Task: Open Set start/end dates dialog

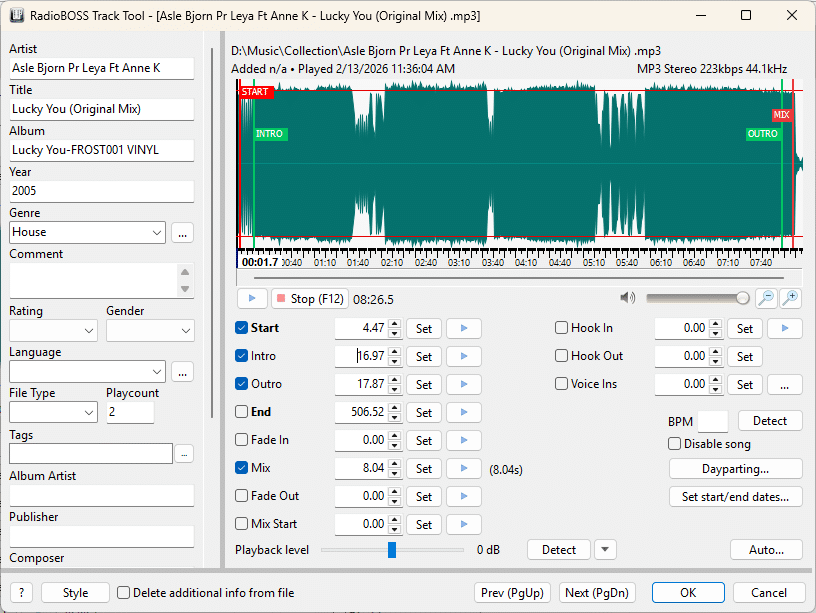Action: tap(735, 497)
